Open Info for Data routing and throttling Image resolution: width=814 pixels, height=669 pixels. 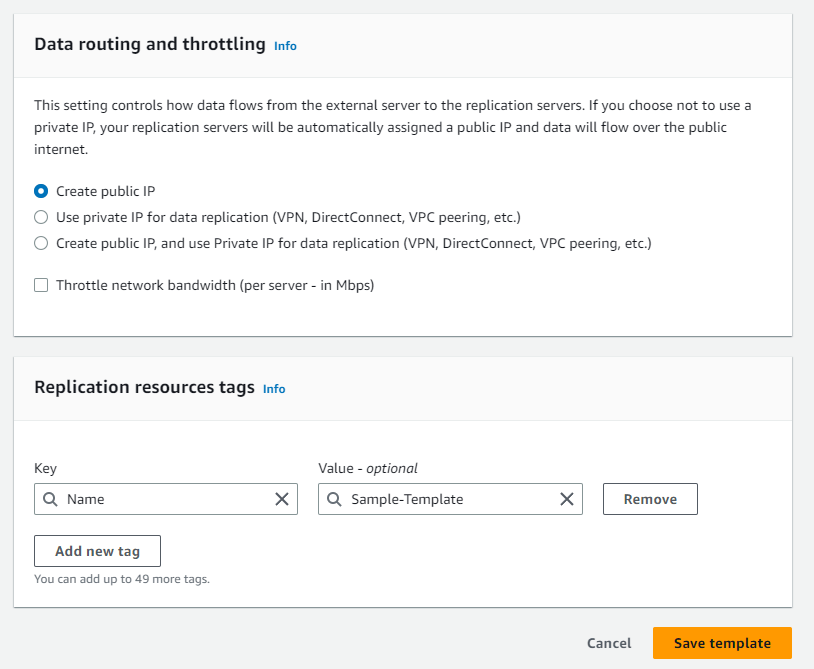[285, 46]
